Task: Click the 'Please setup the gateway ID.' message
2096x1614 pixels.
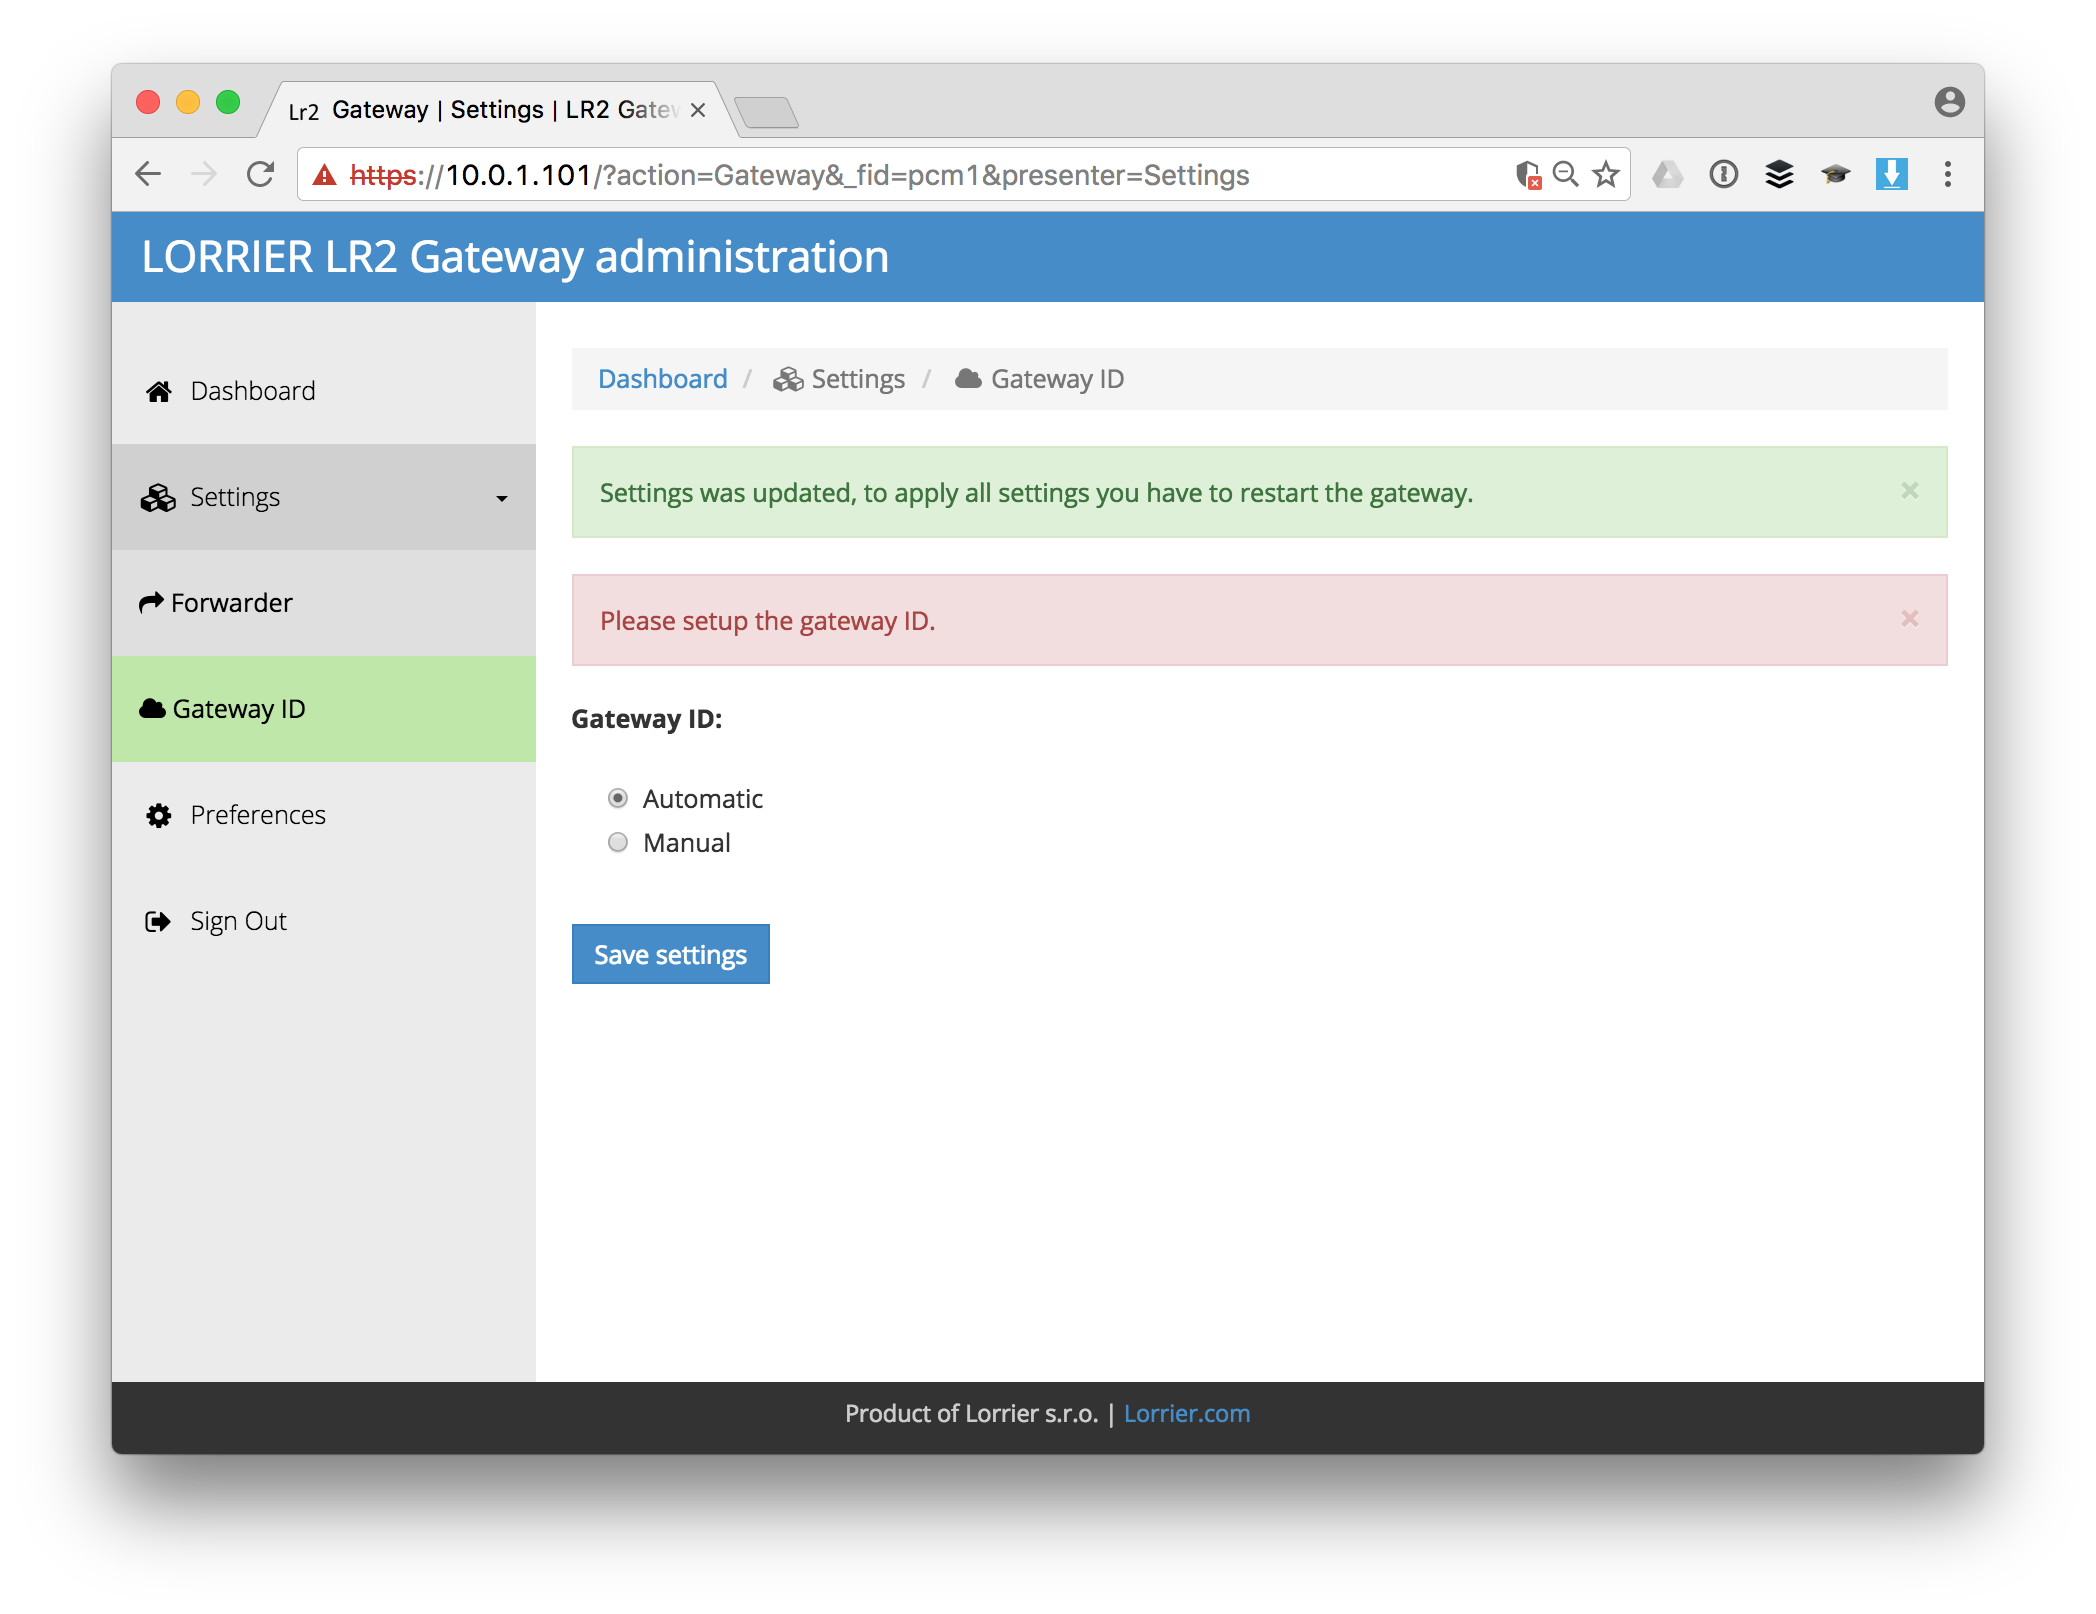Action: 768,621
